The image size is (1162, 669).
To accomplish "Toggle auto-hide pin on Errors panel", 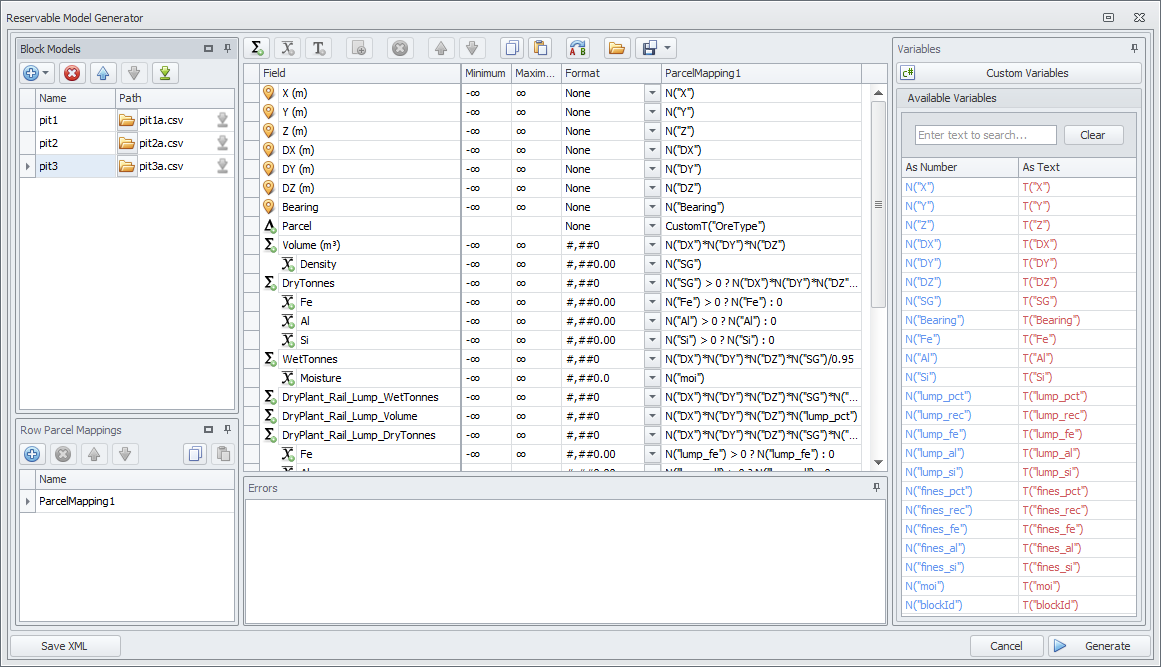I will [x=877, y=488].
